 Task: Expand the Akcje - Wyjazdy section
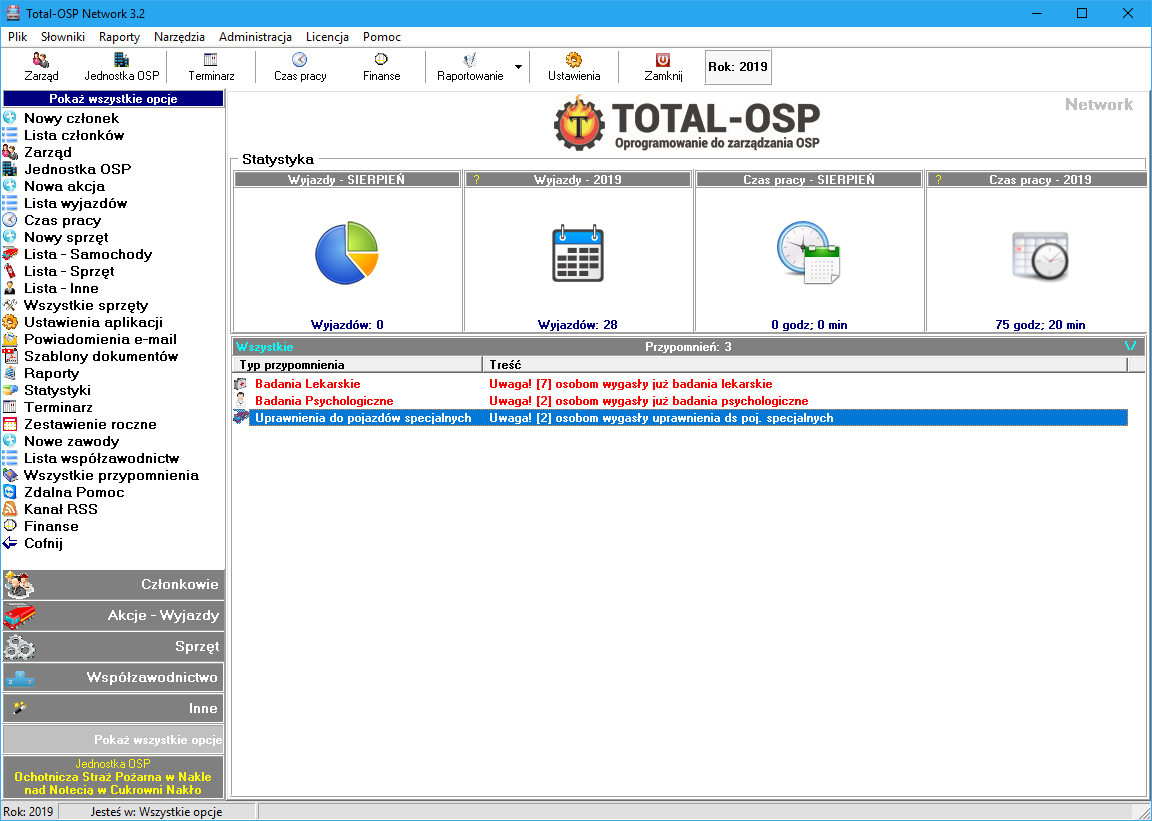pos(113,616)
